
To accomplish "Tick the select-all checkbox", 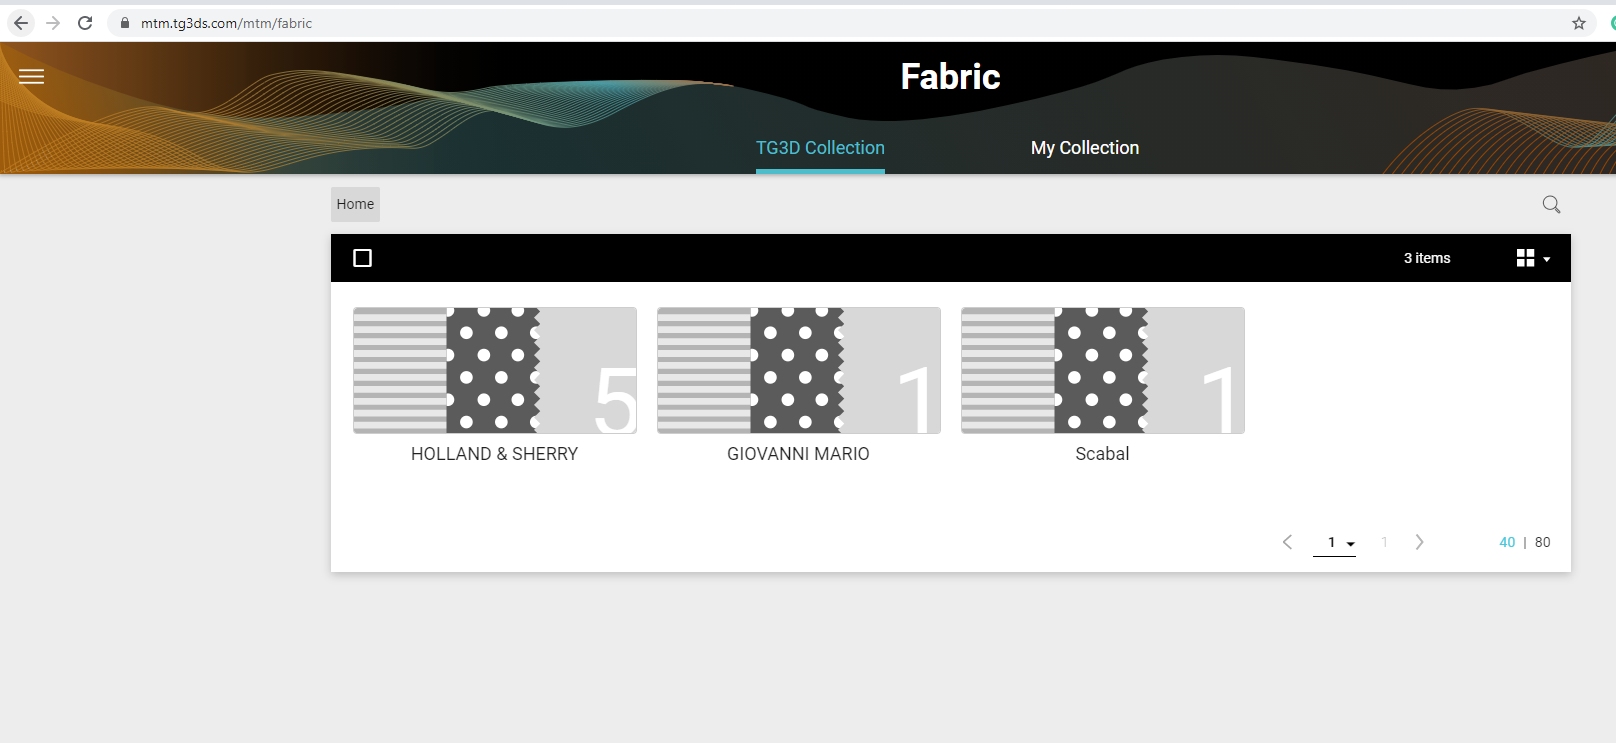I will click(x=363, y=258).
